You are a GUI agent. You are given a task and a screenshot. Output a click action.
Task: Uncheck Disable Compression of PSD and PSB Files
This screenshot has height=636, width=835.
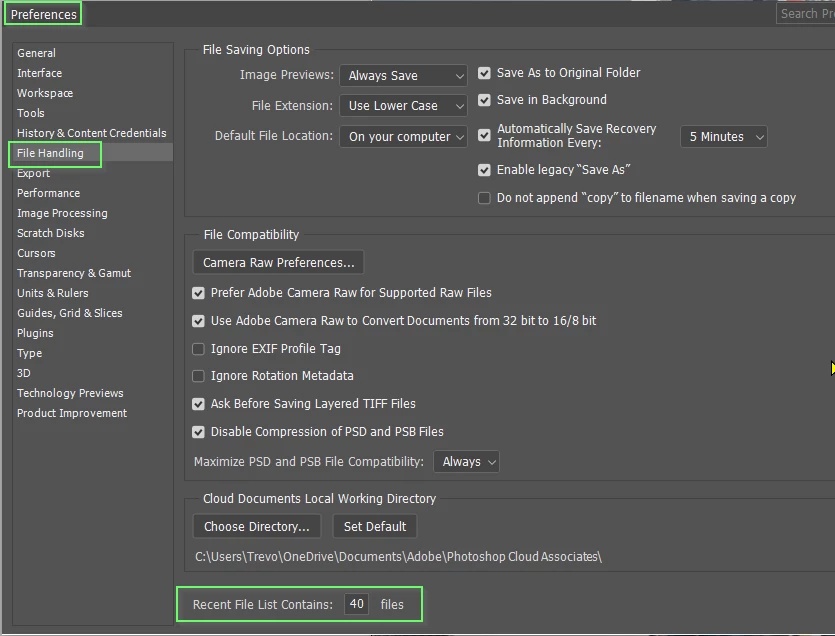tap(198, 432)
